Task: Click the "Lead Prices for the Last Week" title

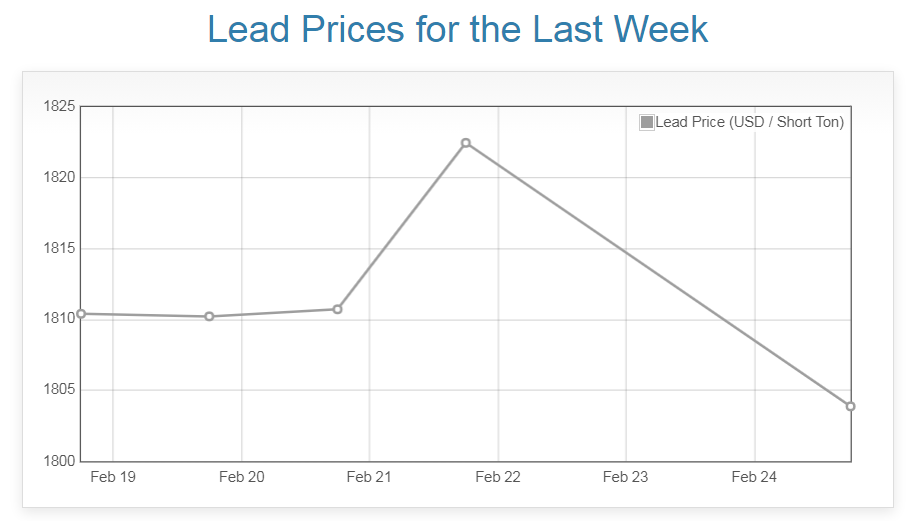Action: tap(458, 29)
